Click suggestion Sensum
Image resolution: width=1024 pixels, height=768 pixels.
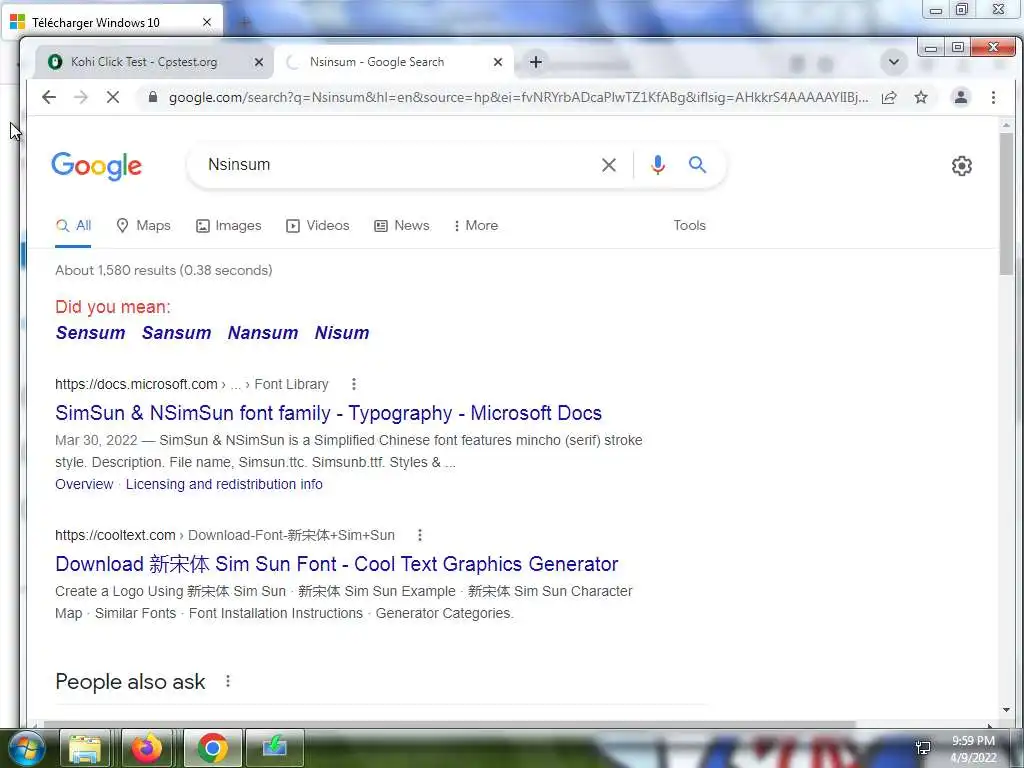coord(90,333)
